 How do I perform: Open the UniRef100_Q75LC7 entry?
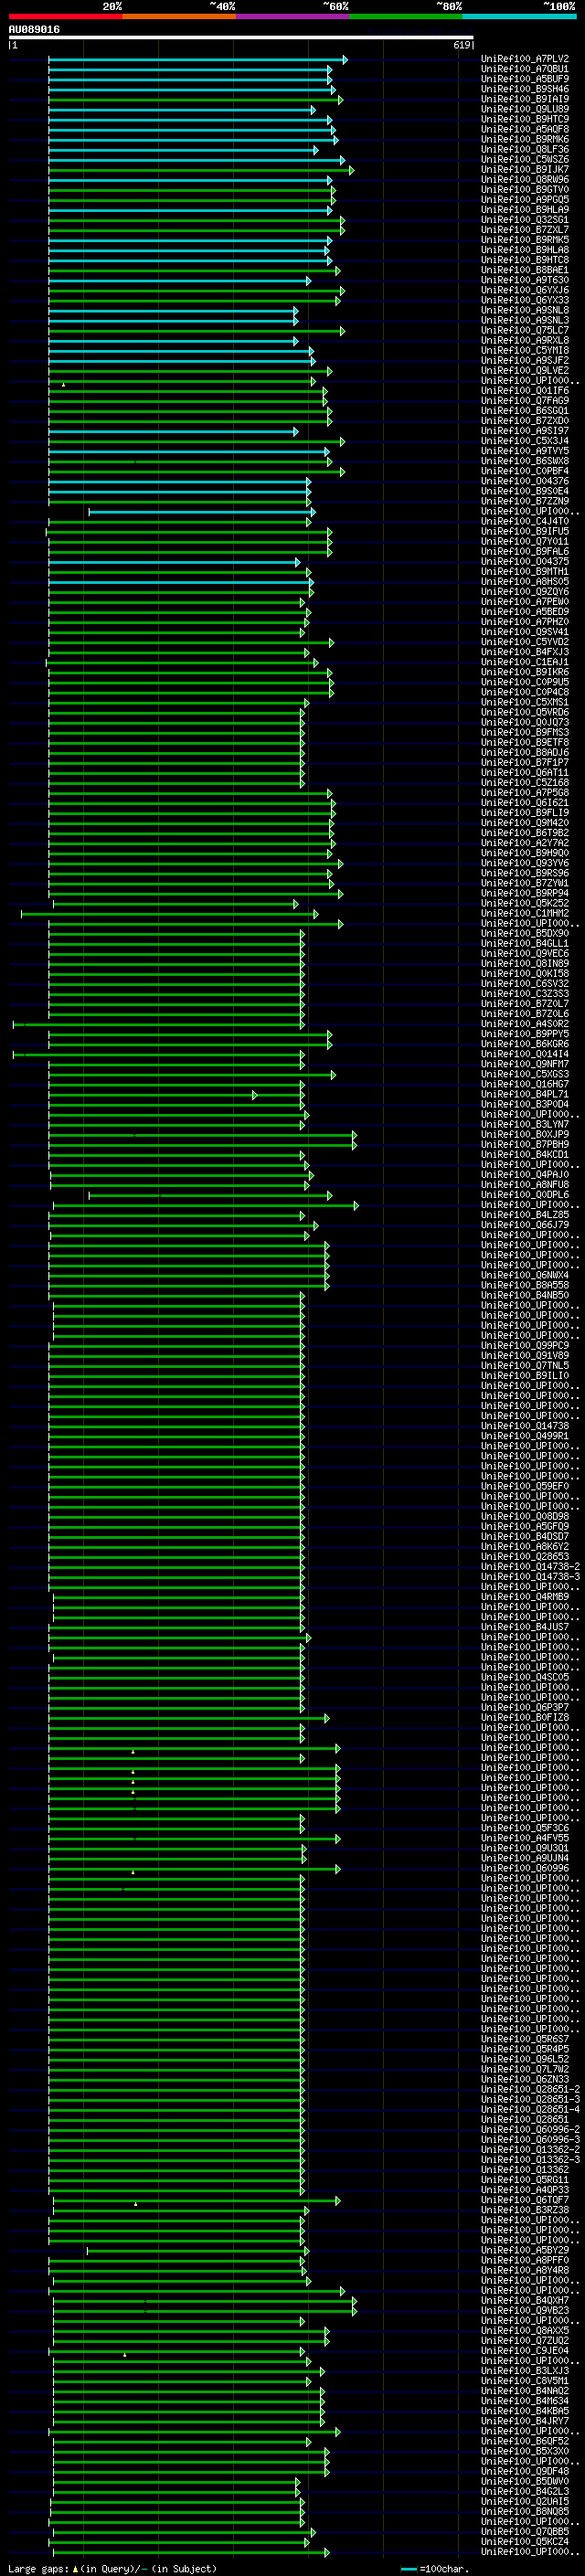point(525,331)
